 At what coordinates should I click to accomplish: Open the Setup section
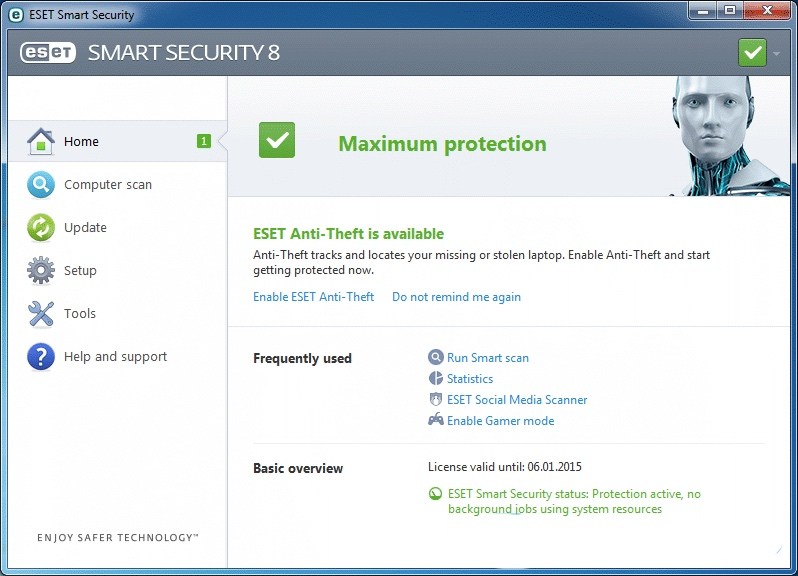click(x=80, y=271)
